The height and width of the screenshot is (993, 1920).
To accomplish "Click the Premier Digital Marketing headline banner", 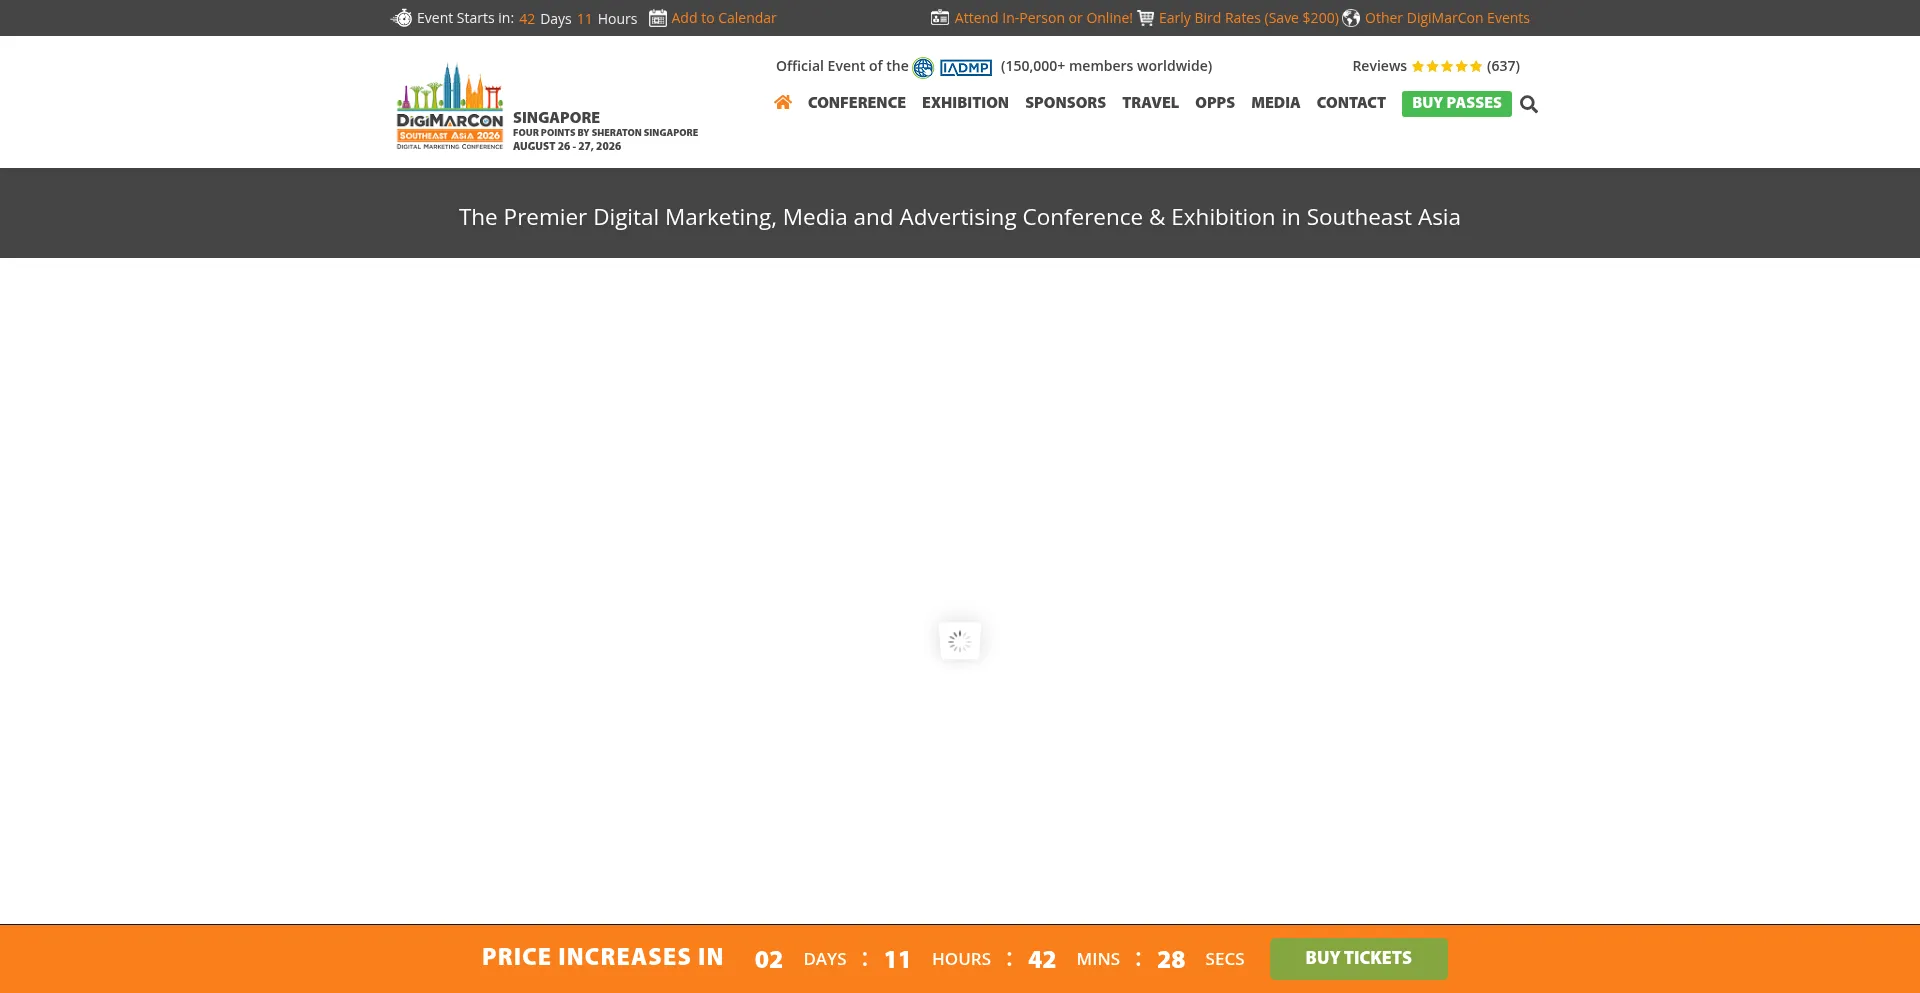I will (960, 217).
